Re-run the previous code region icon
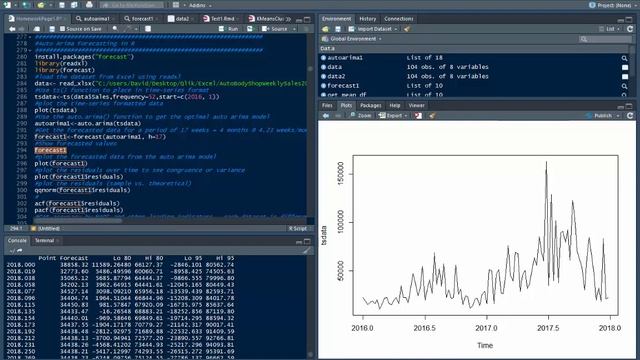The image size is (640, 360). [x=250, y=29]
